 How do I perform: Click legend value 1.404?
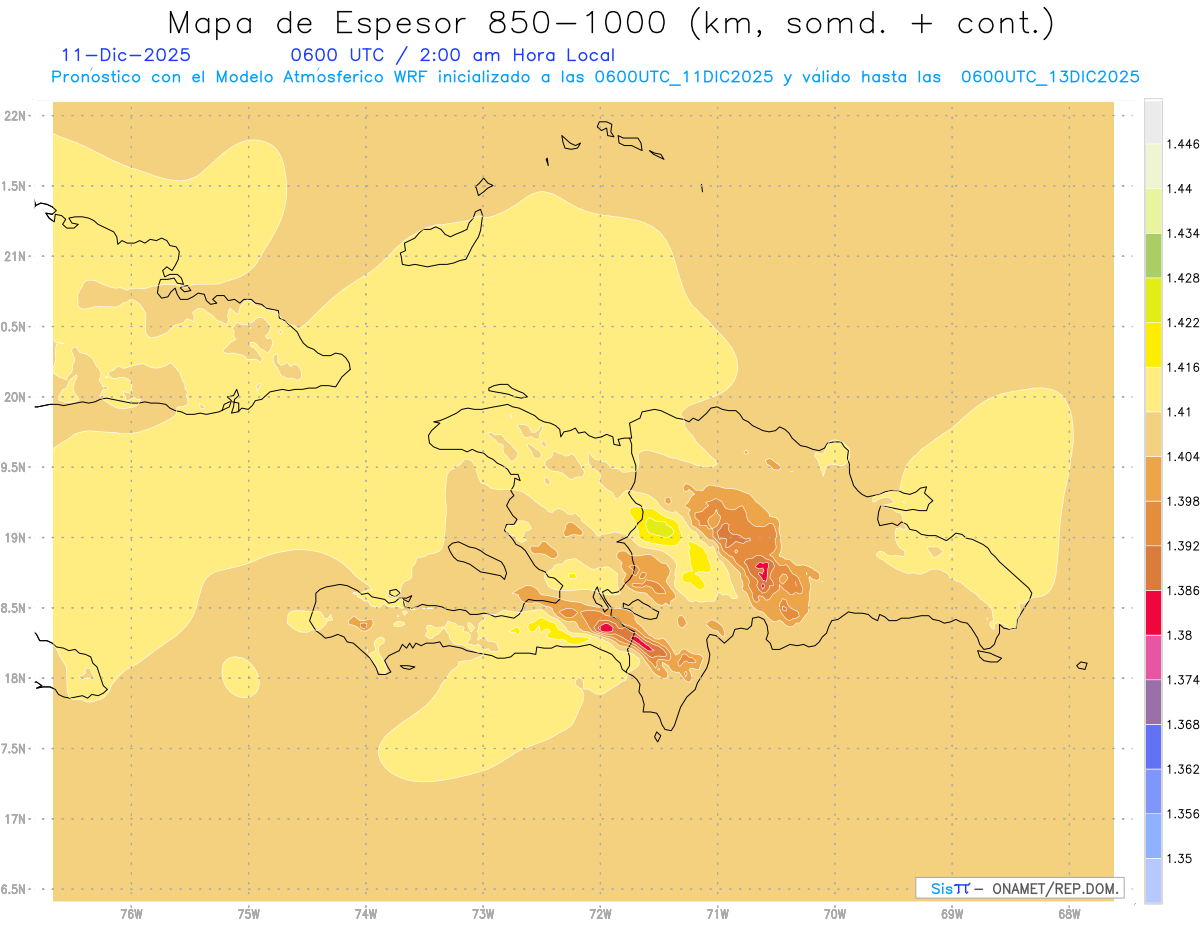coord(1185,457)
